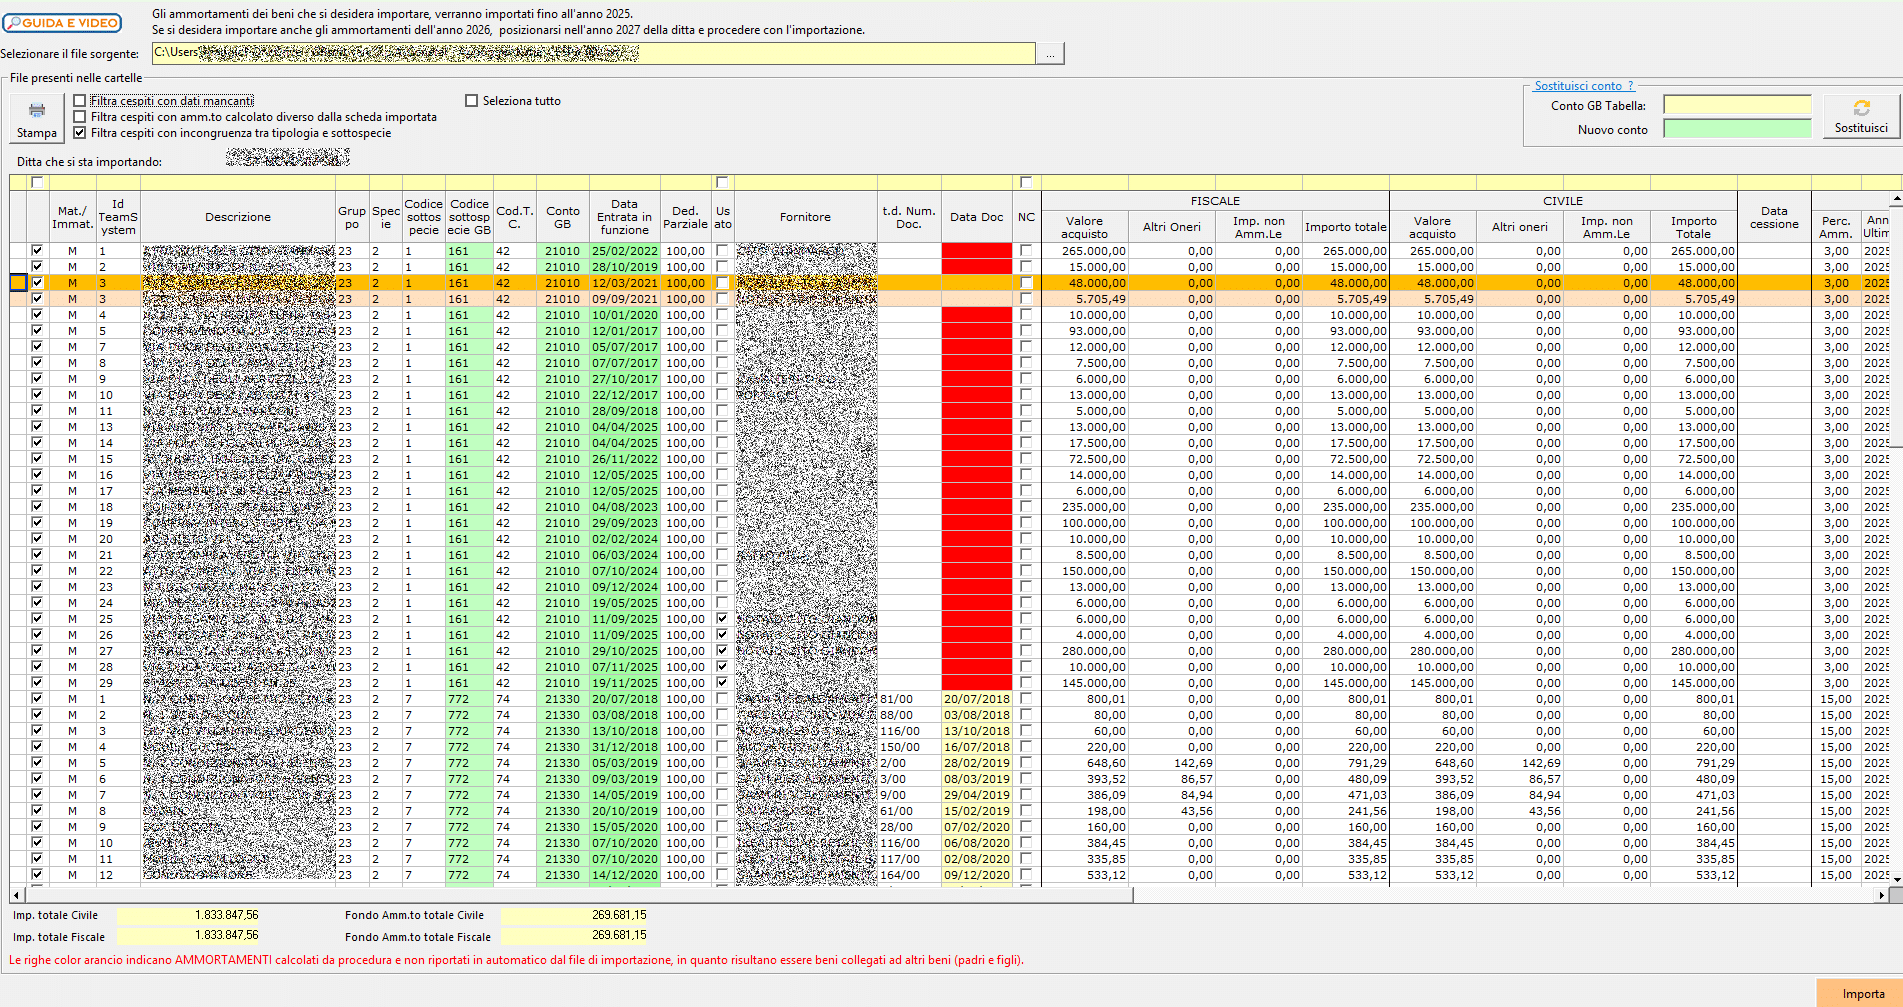The image size is (1903, 1007).
Task: Click Fondo Amm.to totale Fiscale value 269.681,15
Action: (x=575, y=935)
